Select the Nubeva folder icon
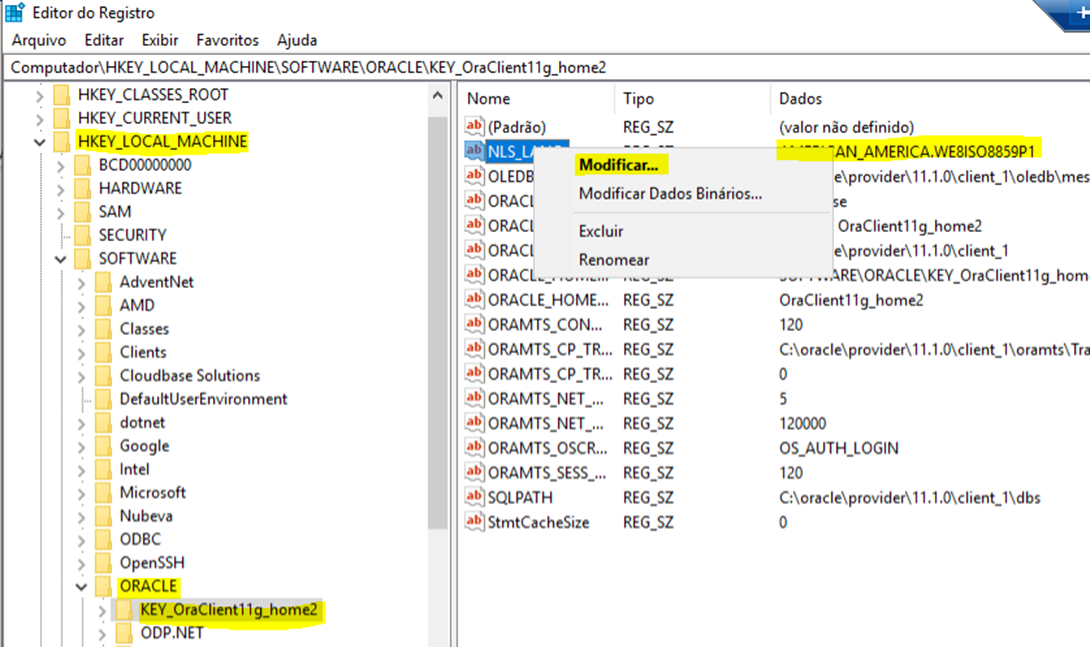Viewport: 1090px width, 647px height. pyautogui.click(x=103, y=516)
